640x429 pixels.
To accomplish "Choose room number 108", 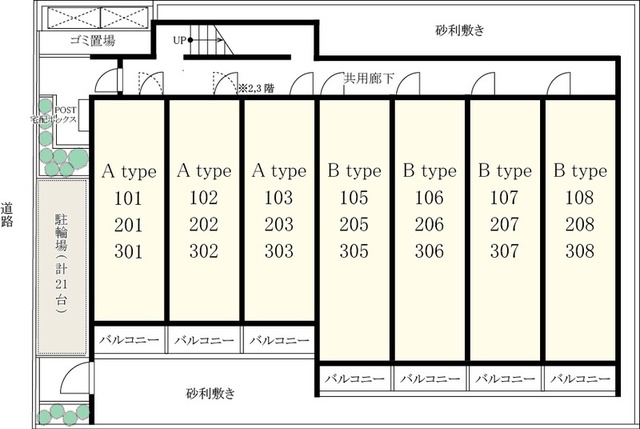I will pos(580,198).
